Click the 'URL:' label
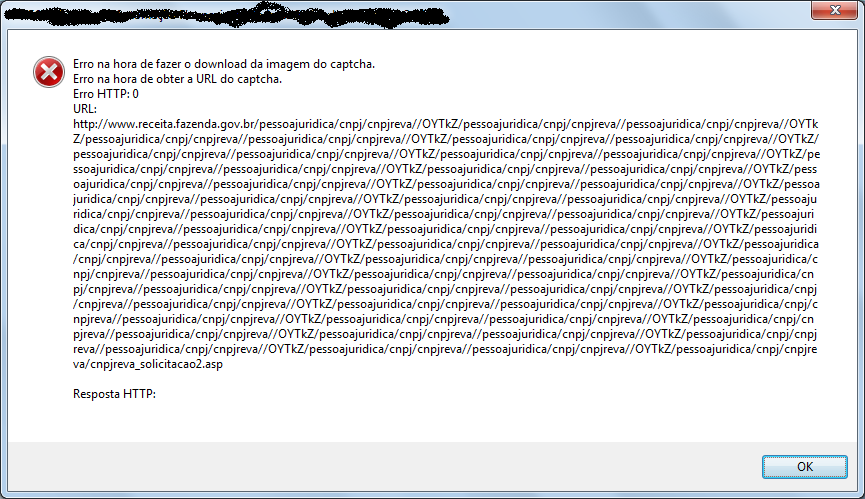Viewport: 865px width, 499px height. [84, 109]
